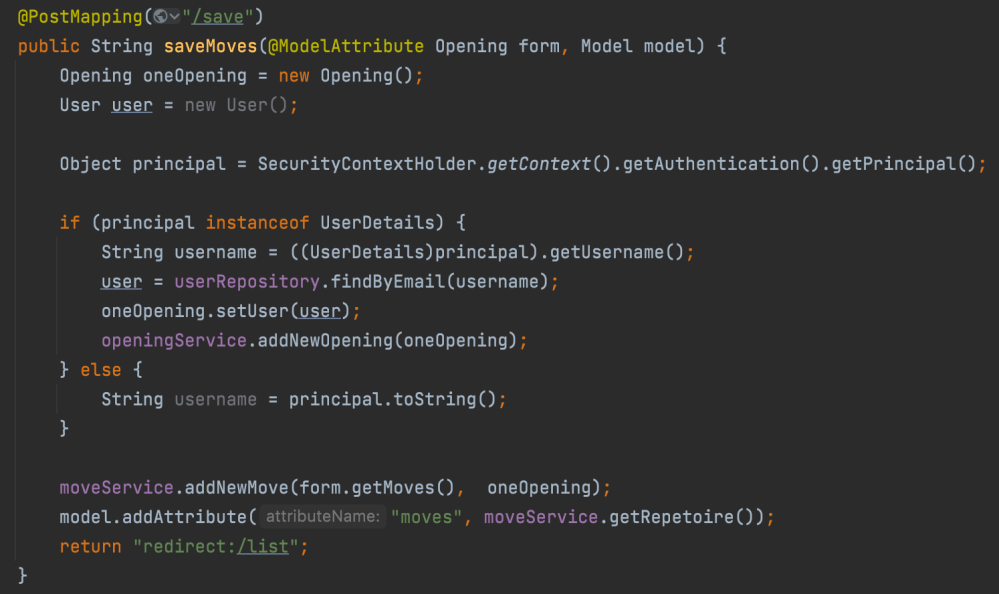Place cursor on saveMoves method name
The height and width of the screenshot is (594, 999).
click(x=209, y=46)
